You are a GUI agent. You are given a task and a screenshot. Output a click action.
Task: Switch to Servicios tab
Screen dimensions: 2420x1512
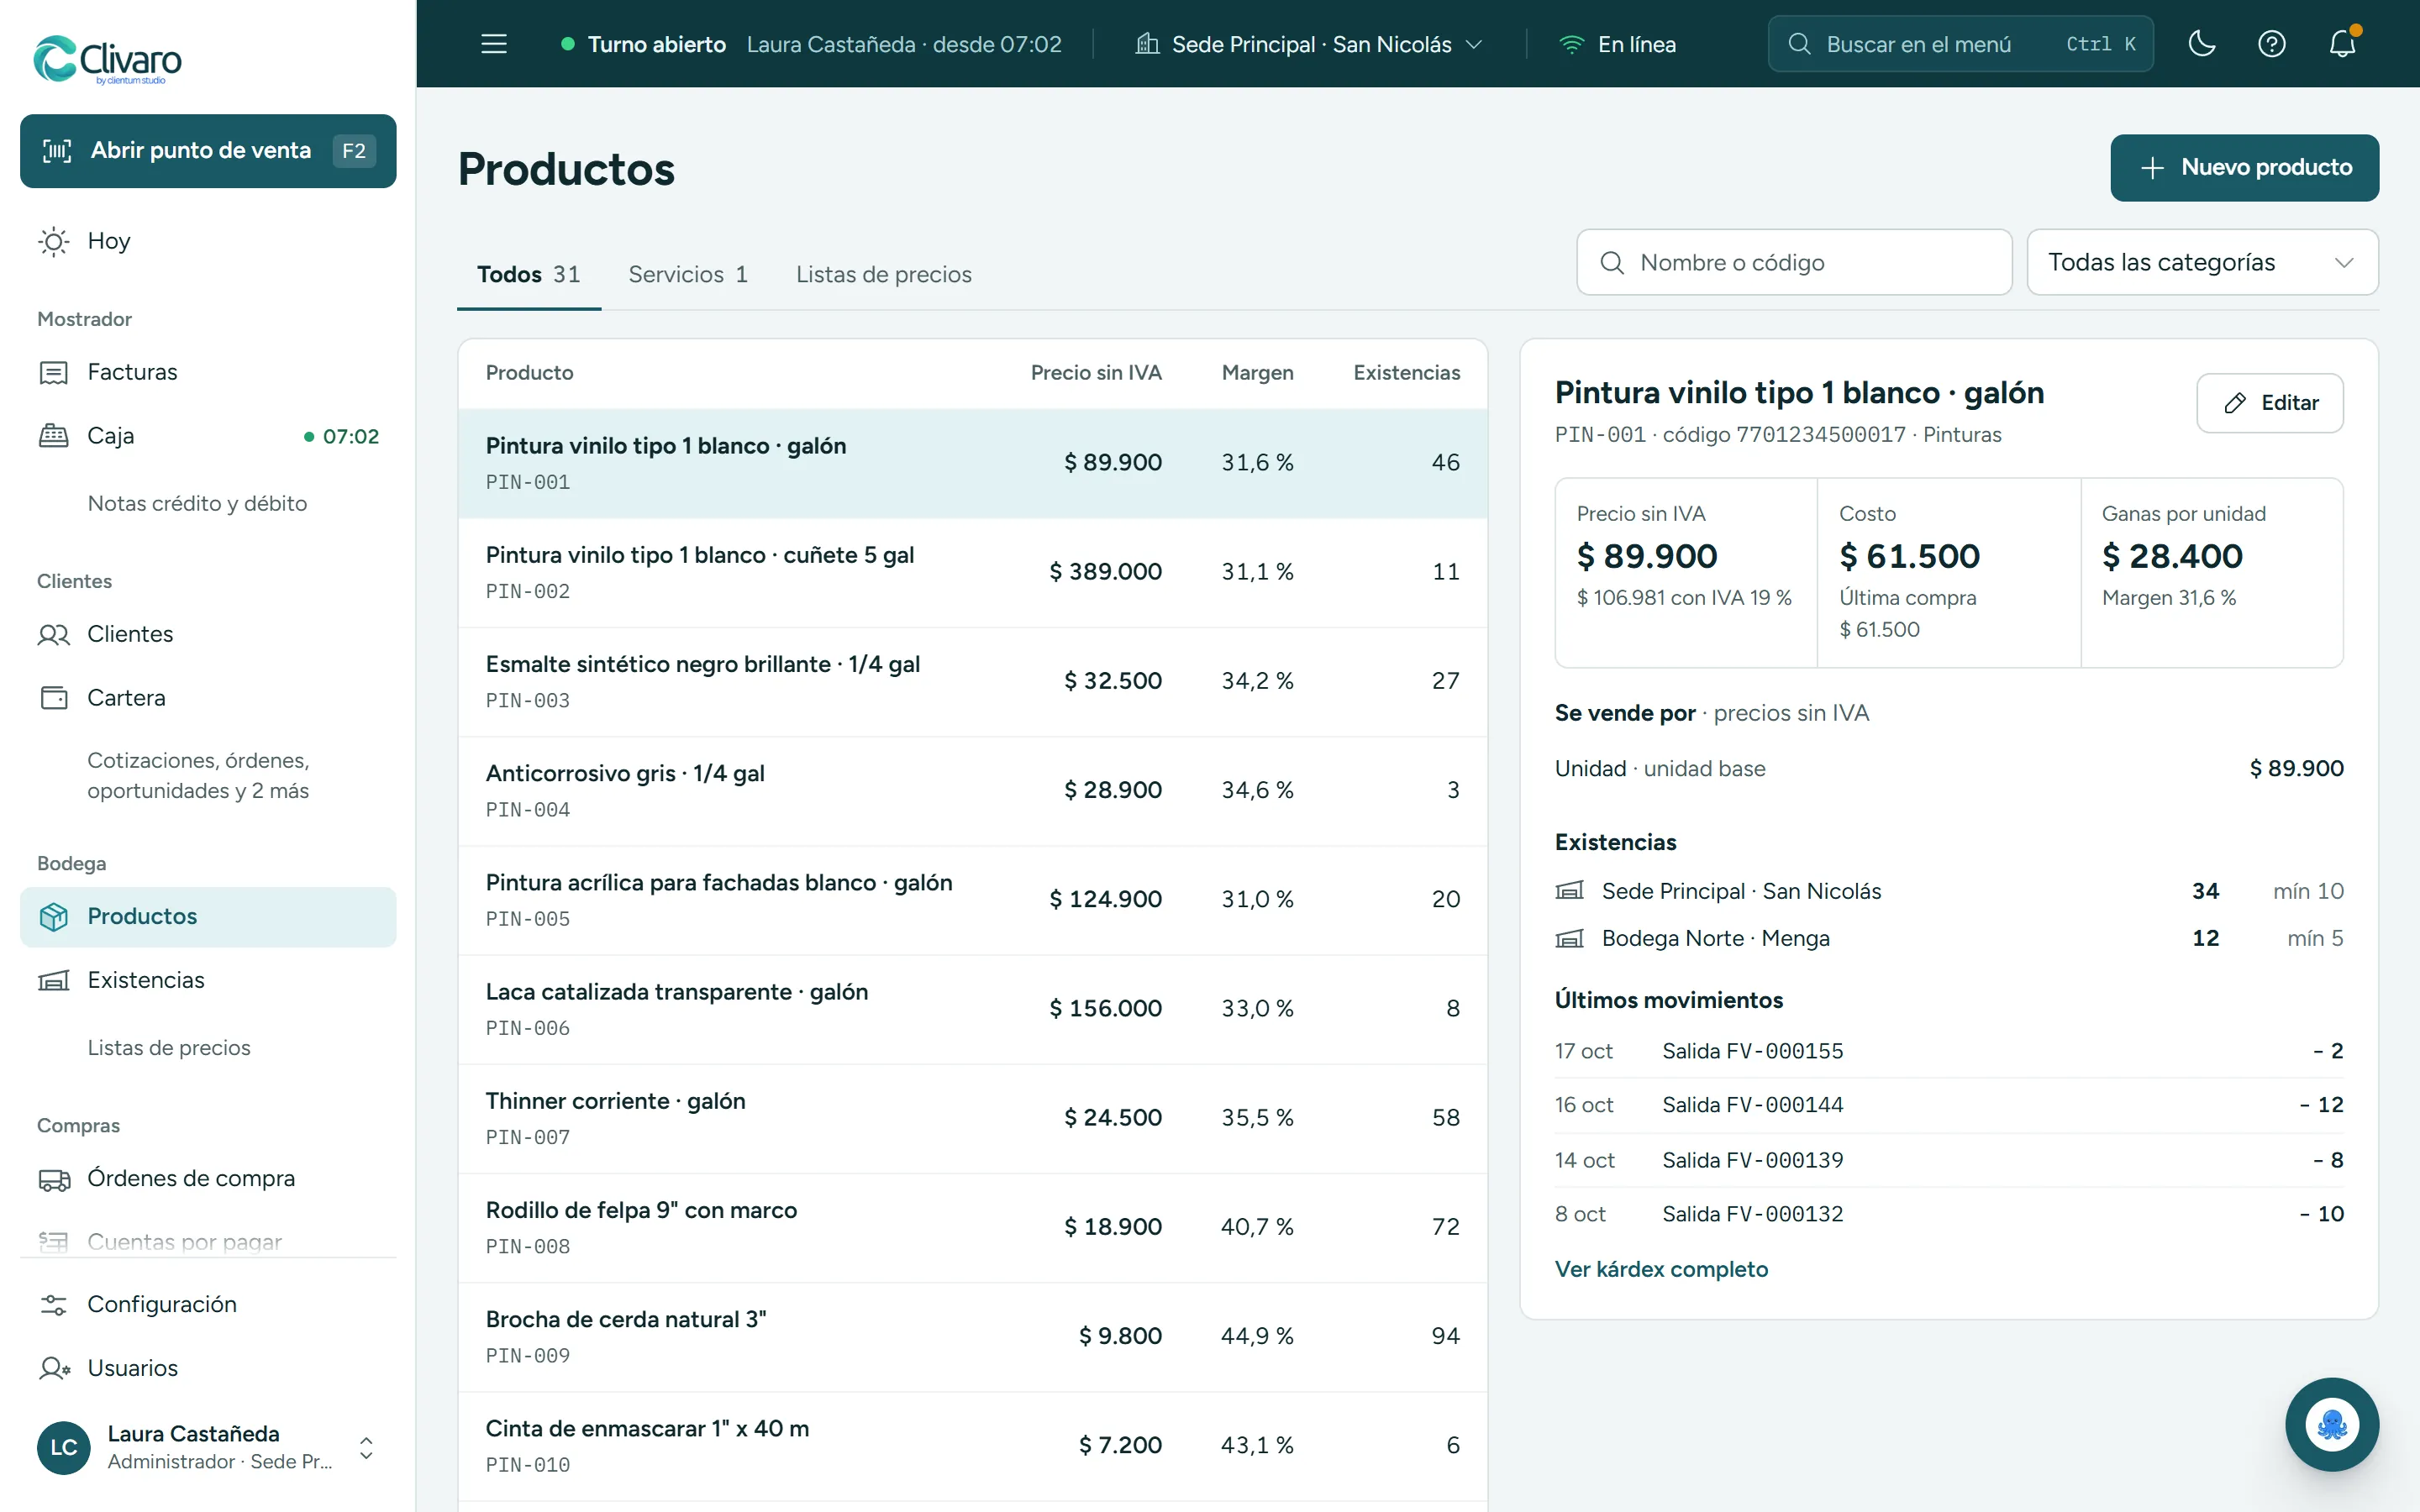688,274
